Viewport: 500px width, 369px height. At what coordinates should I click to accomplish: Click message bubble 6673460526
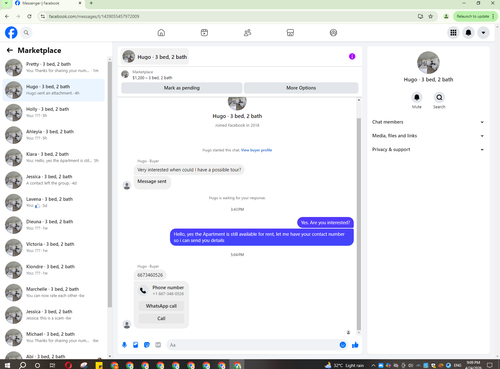(x=150, y=275)
